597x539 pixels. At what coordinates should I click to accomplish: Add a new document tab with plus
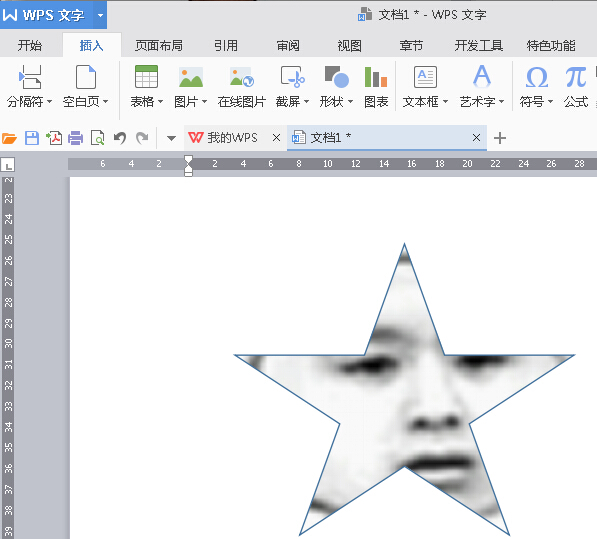tap(500, 138)
